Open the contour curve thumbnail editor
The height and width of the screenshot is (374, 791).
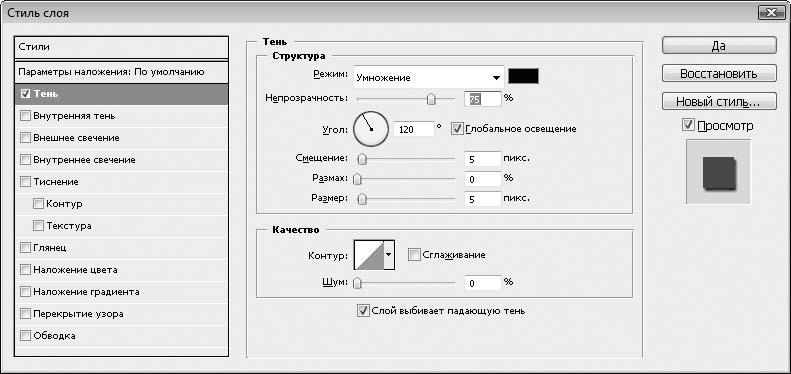[x=368, y=255]
